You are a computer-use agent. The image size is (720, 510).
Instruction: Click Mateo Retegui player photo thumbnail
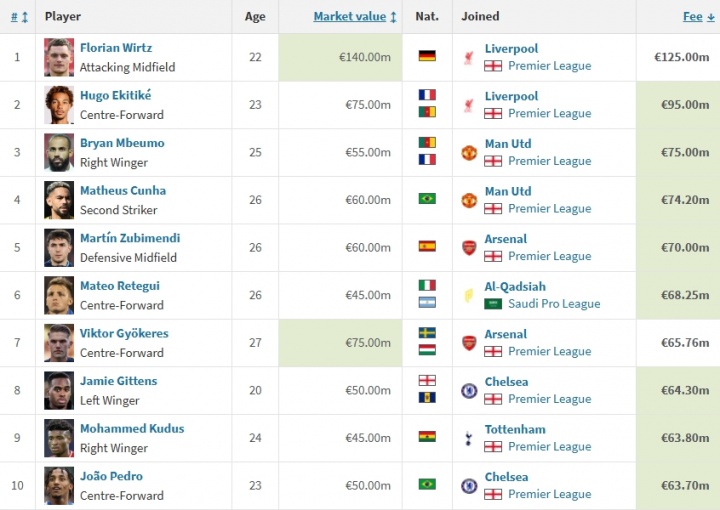59,295
